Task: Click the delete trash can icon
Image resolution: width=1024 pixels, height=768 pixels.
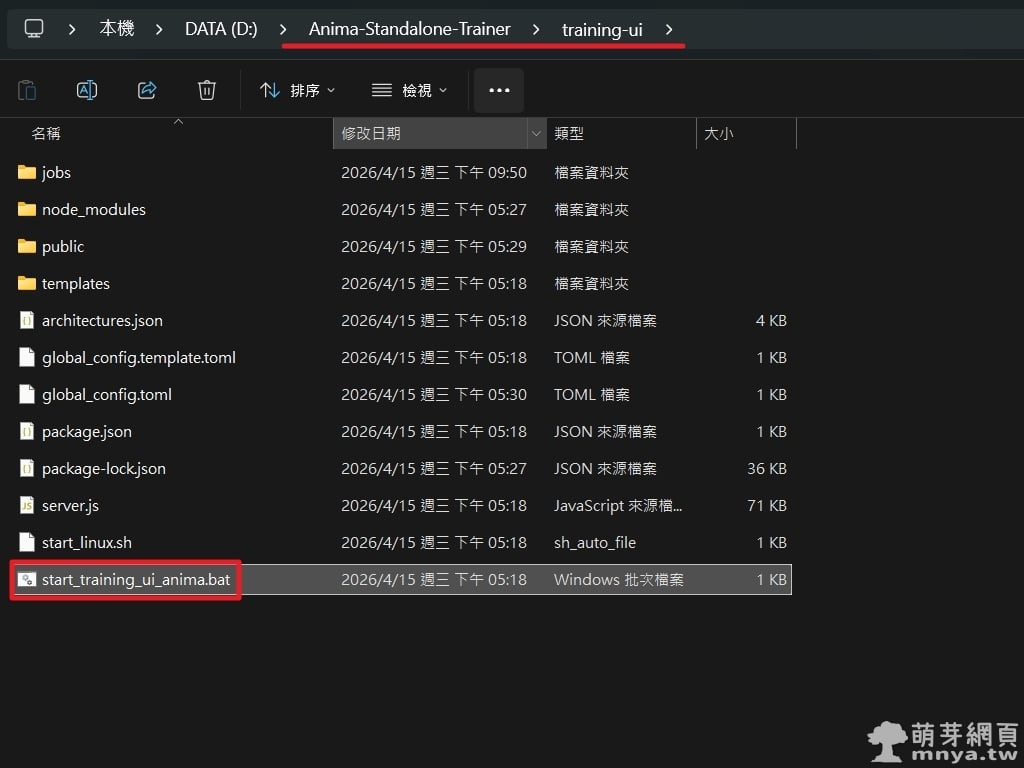Action: [207, 90]
